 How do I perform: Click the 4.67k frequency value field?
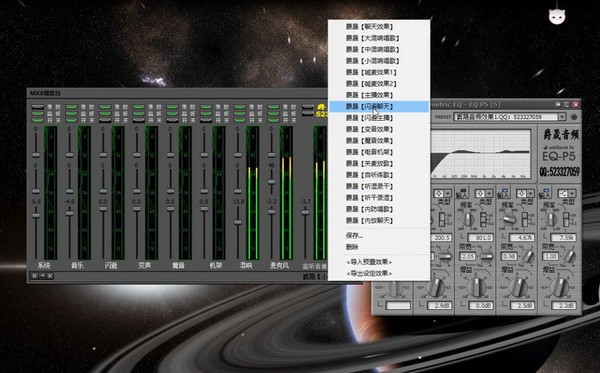522,238
